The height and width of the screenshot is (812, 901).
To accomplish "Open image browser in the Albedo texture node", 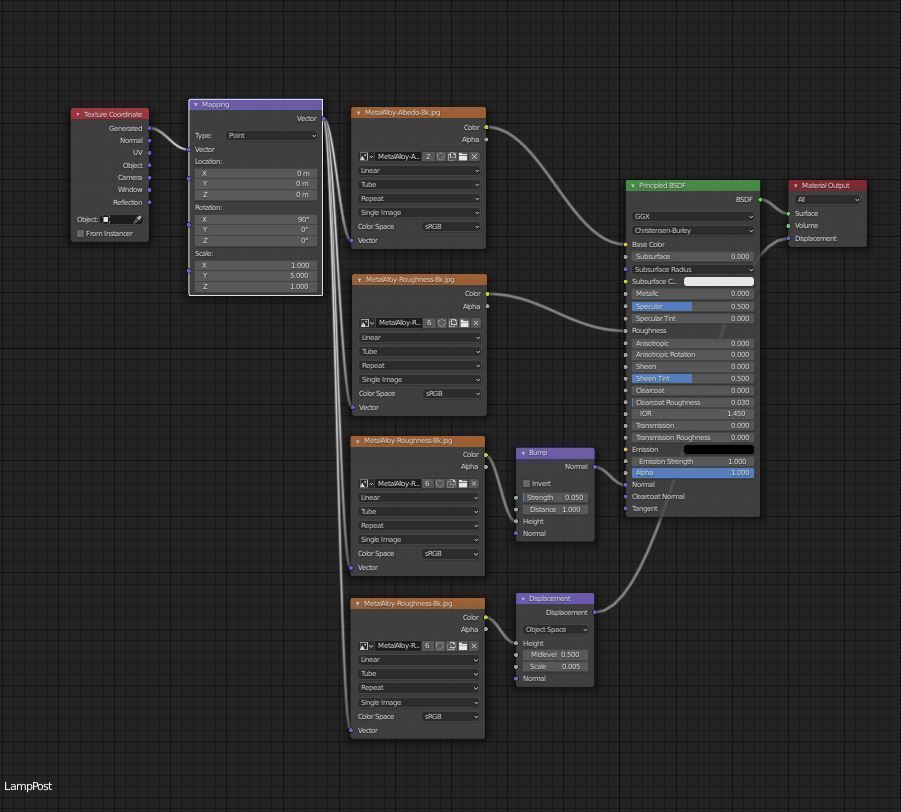I will (x=366, y=156).
